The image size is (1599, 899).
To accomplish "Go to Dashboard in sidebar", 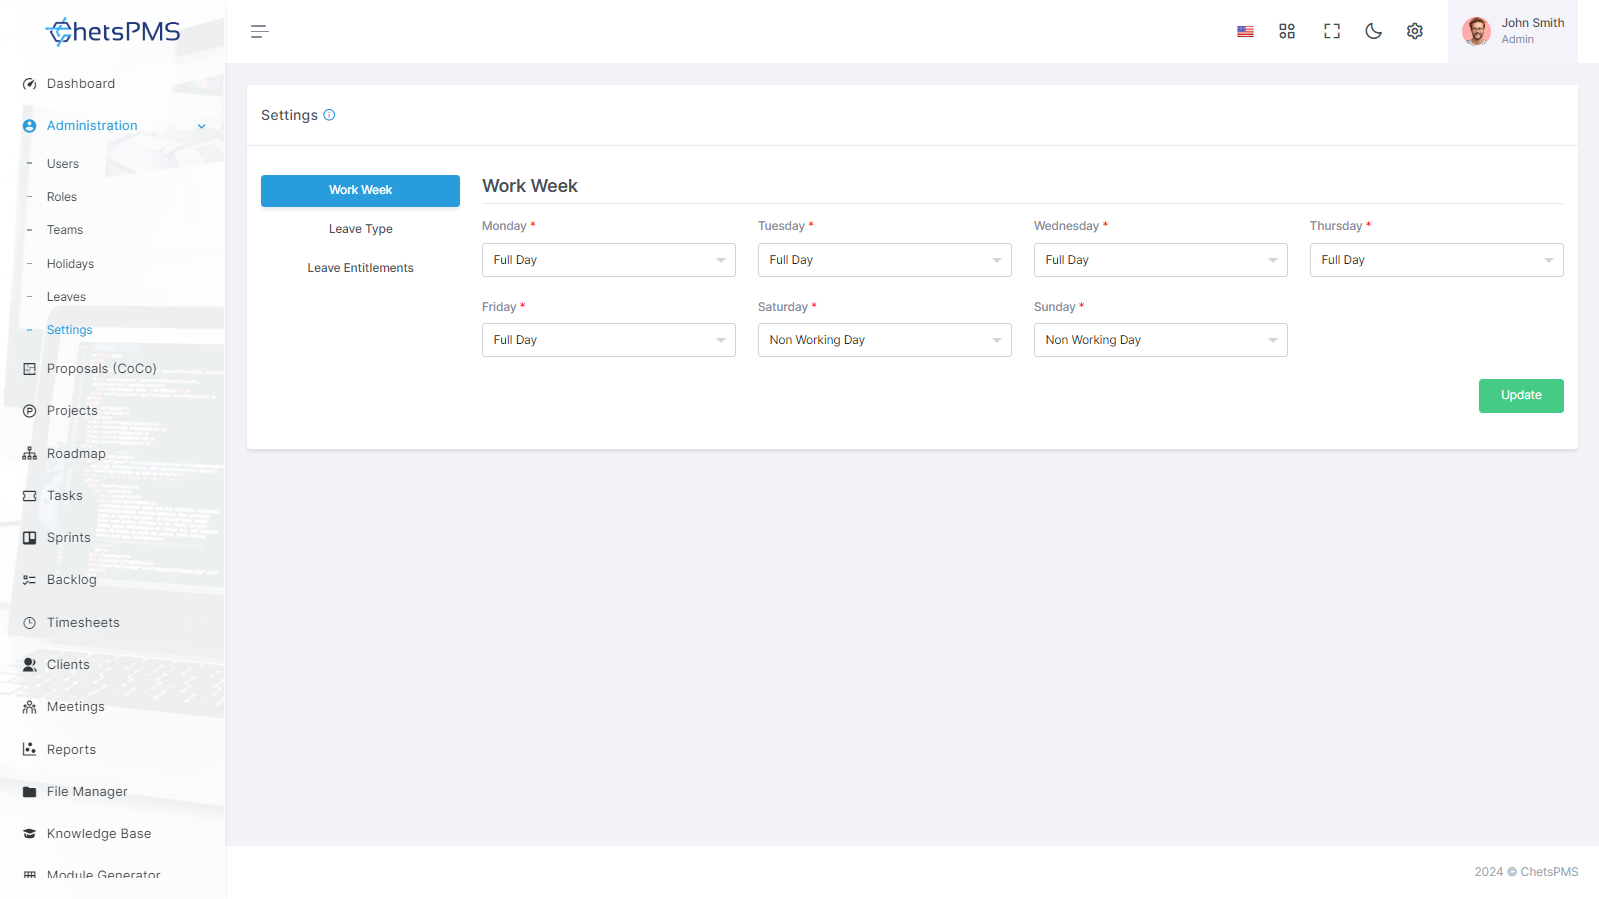I will (81, 84).
